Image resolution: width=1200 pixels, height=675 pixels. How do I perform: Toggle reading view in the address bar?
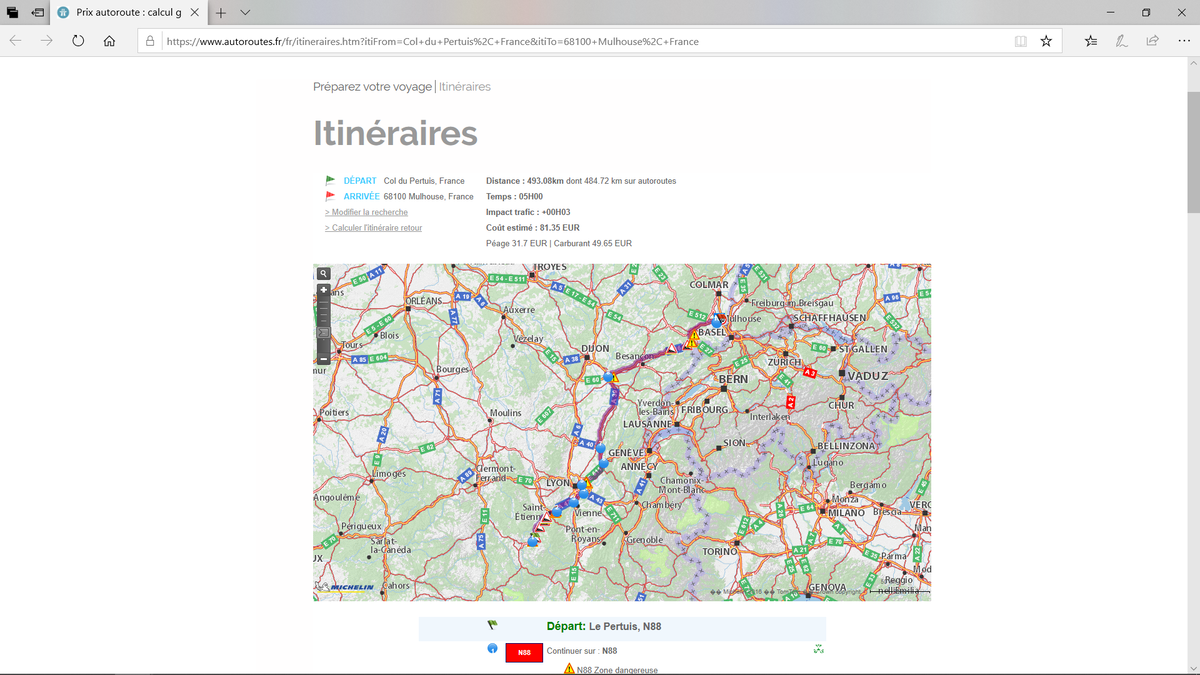point(1018,41)
